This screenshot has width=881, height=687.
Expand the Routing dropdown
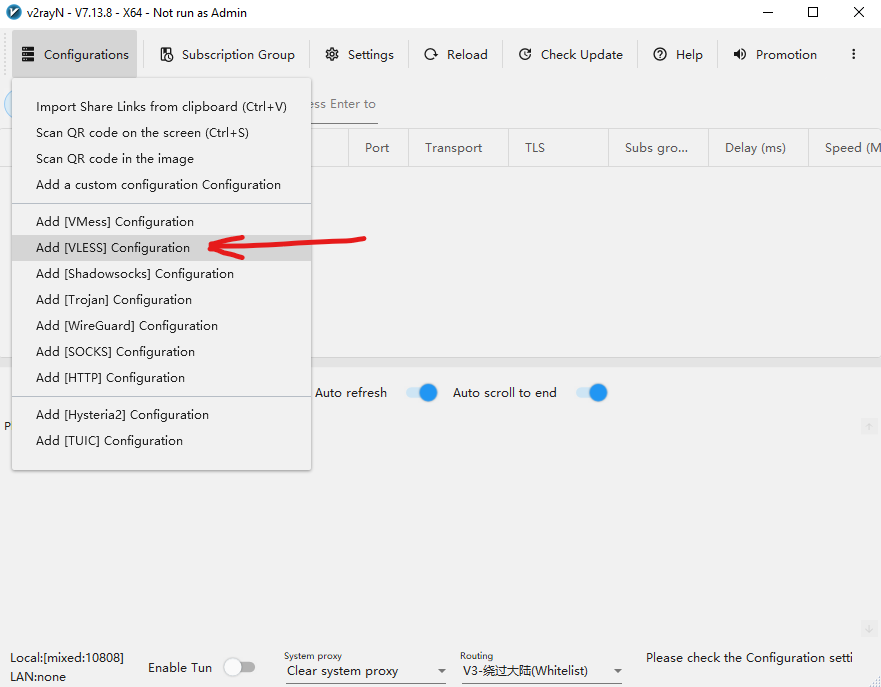pyautogui.click(x=541, y=671)
